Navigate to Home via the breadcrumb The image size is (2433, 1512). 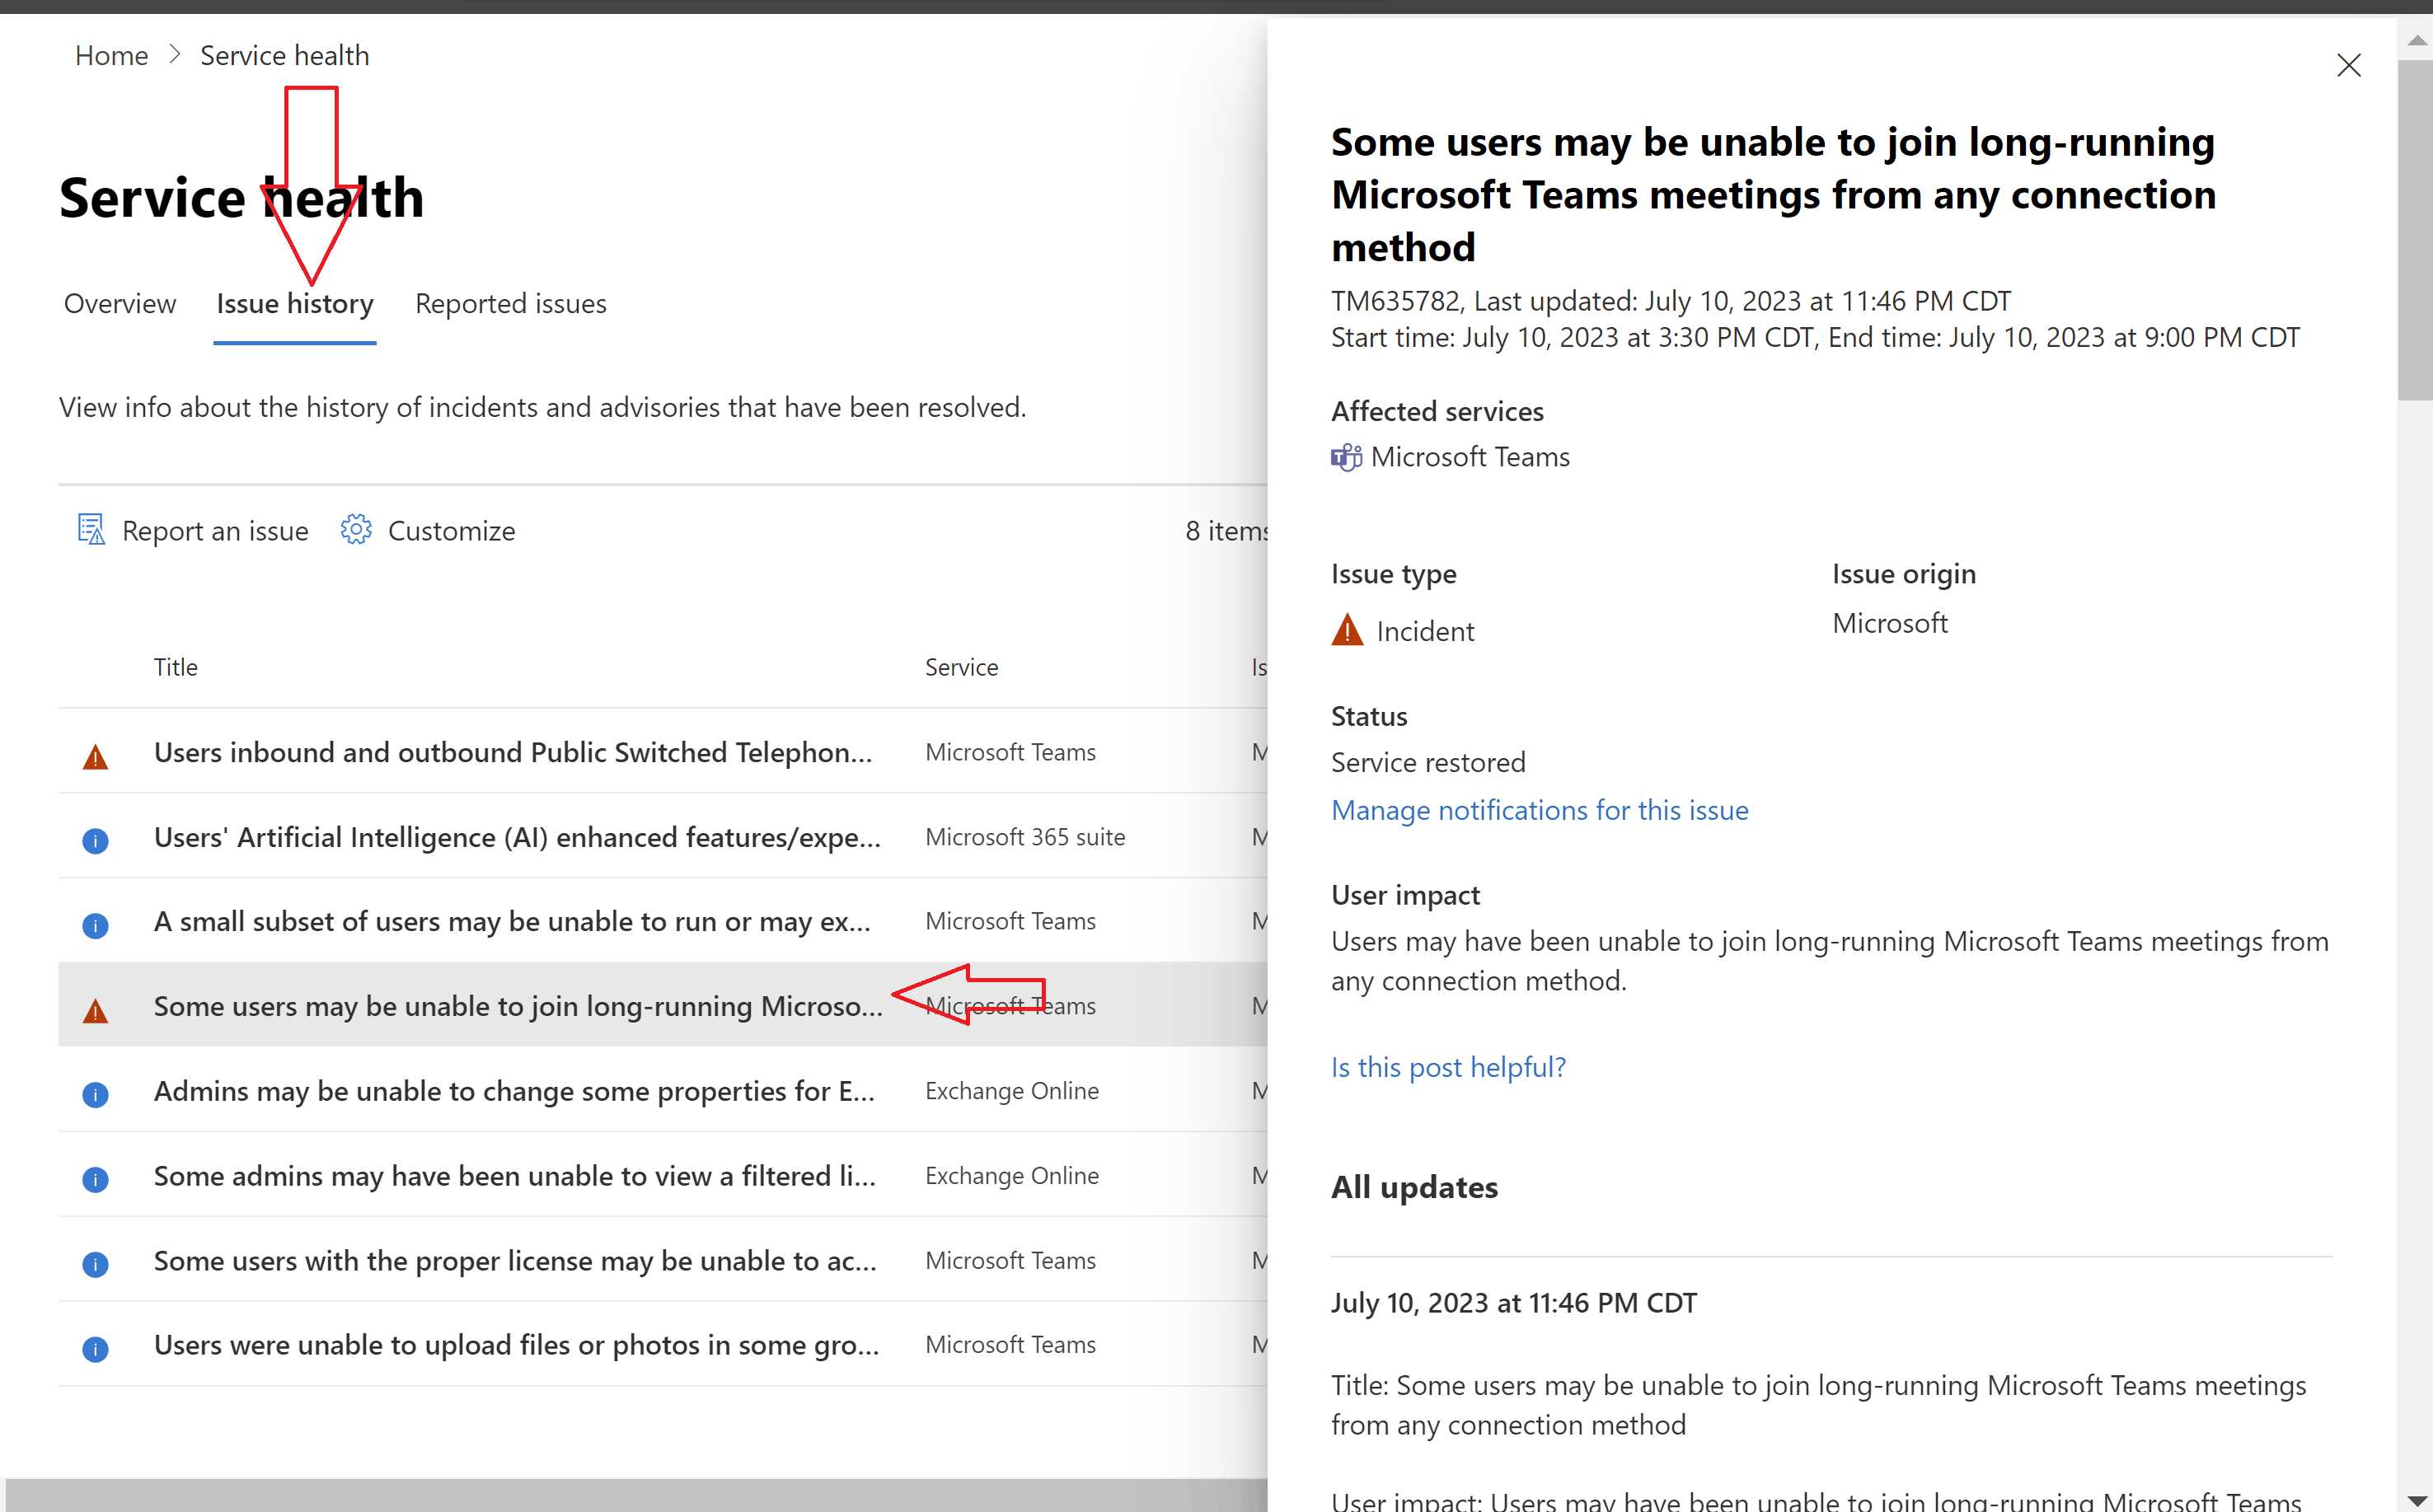110,55
